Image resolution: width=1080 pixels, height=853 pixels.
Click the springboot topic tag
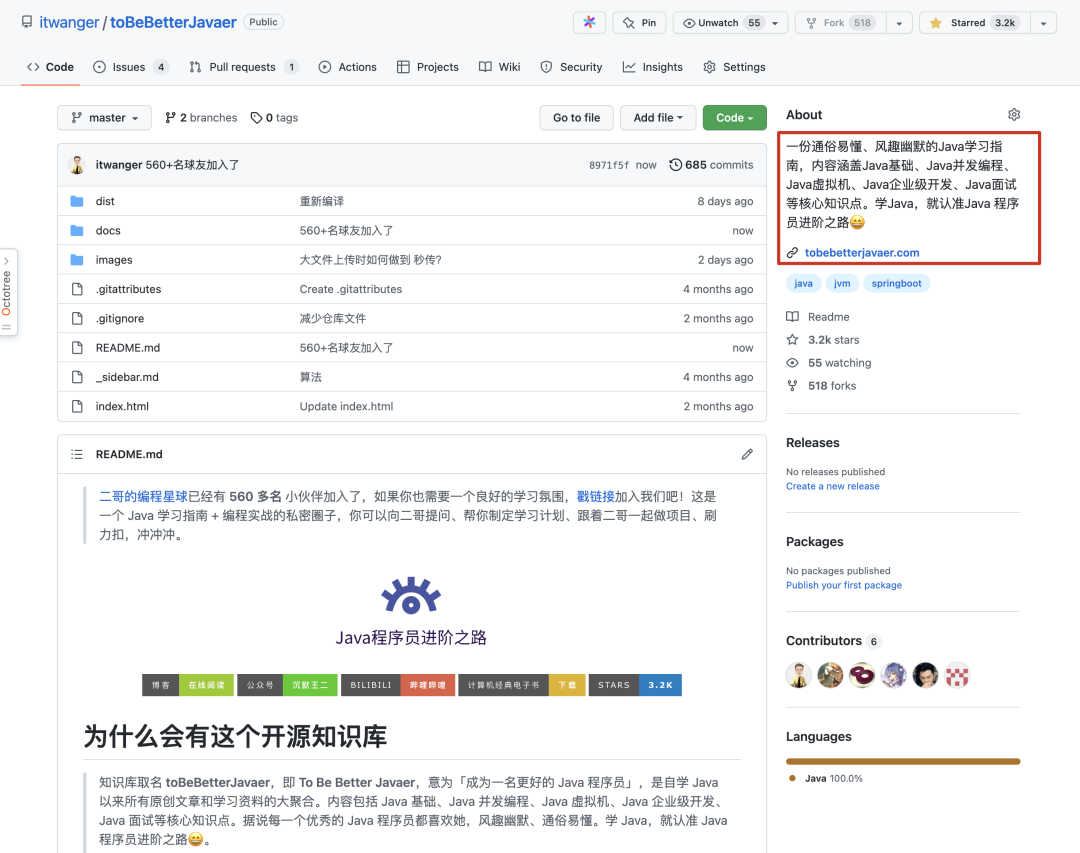pos(896,283)
